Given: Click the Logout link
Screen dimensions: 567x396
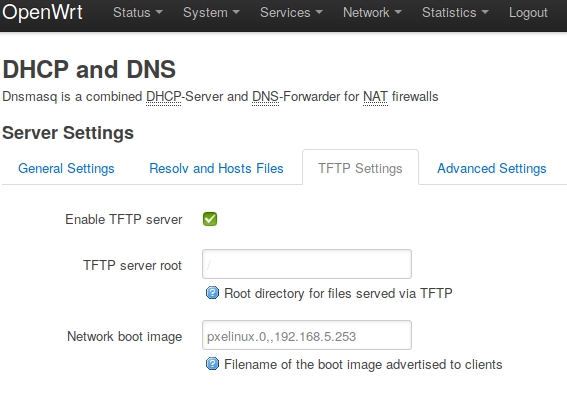Looking at the screenshot, I should 528,13.
